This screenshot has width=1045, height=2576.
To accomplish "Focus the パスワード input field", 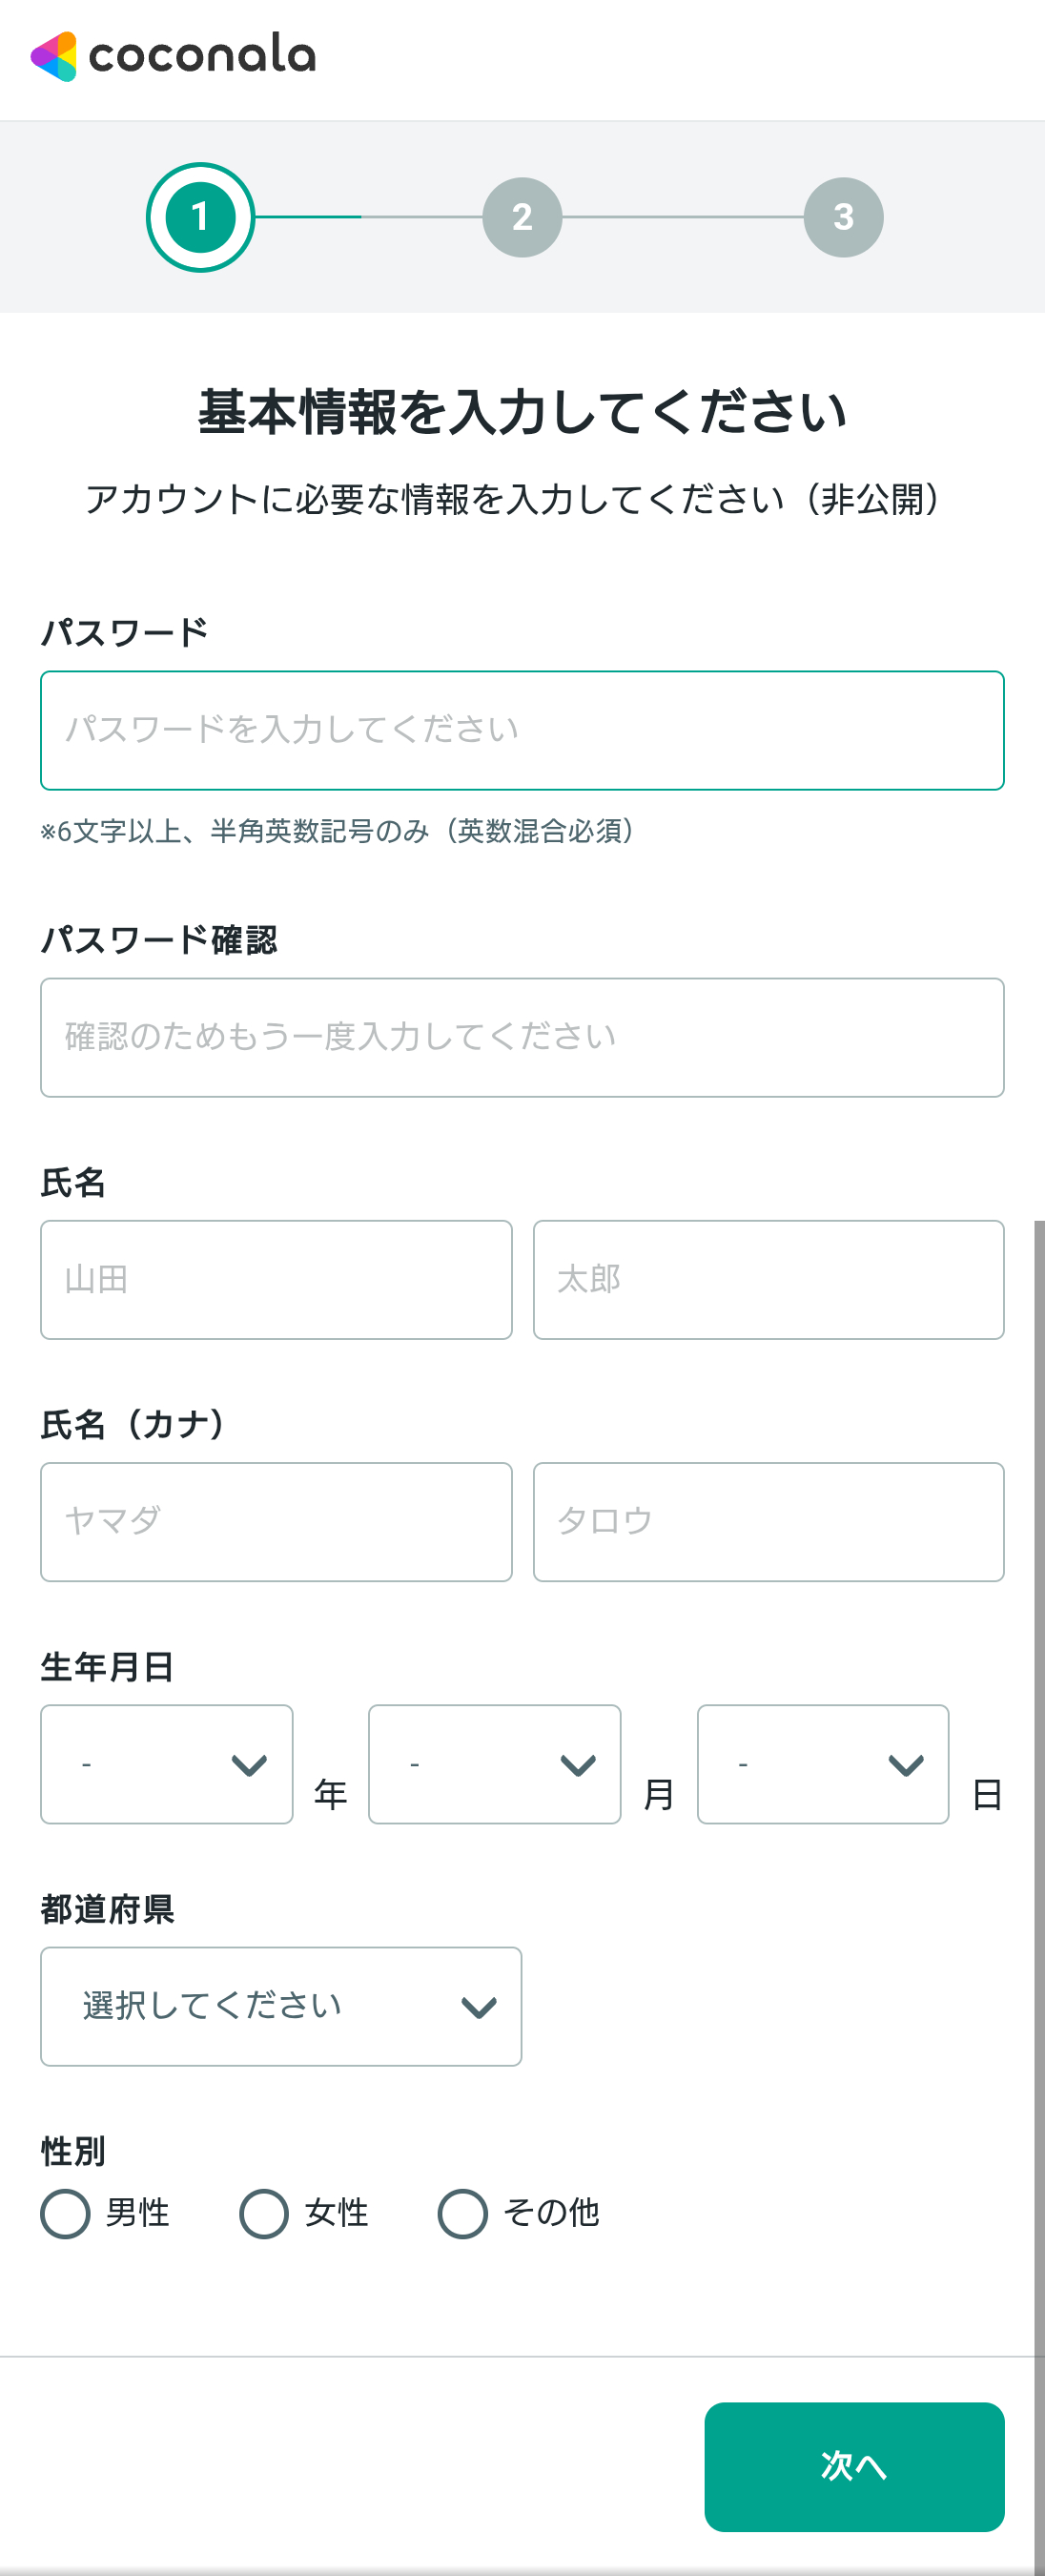I will coord(522,730).
